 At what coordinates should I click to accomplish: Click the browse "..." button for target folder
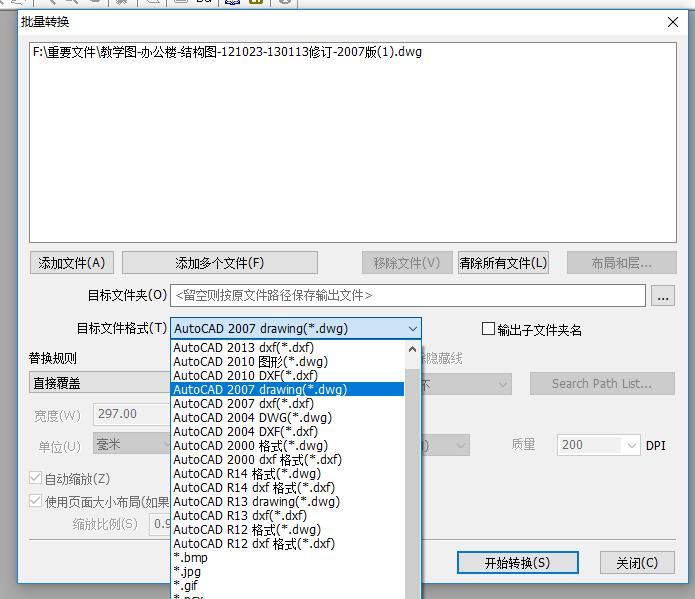pyautogui.click(x=662, y=296)
